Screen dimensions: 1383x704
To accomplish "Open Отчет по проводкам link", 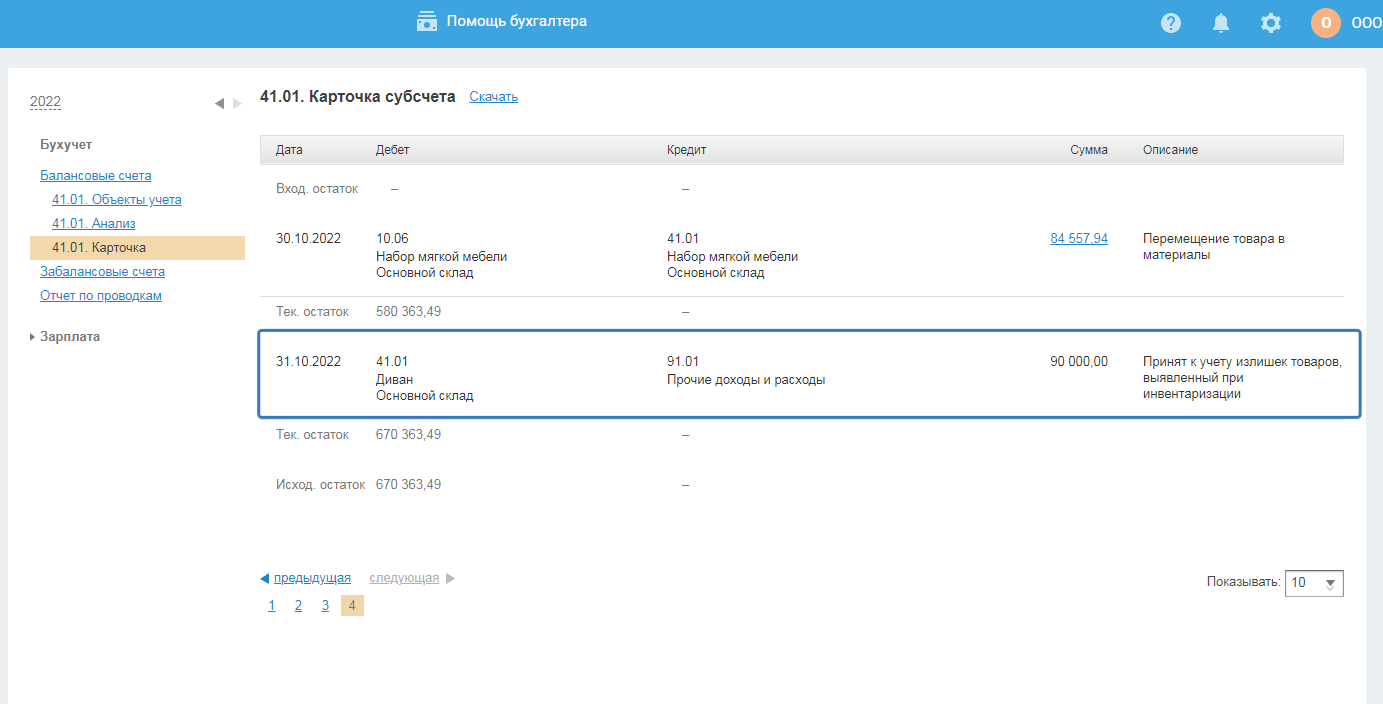I will (100, 296).
